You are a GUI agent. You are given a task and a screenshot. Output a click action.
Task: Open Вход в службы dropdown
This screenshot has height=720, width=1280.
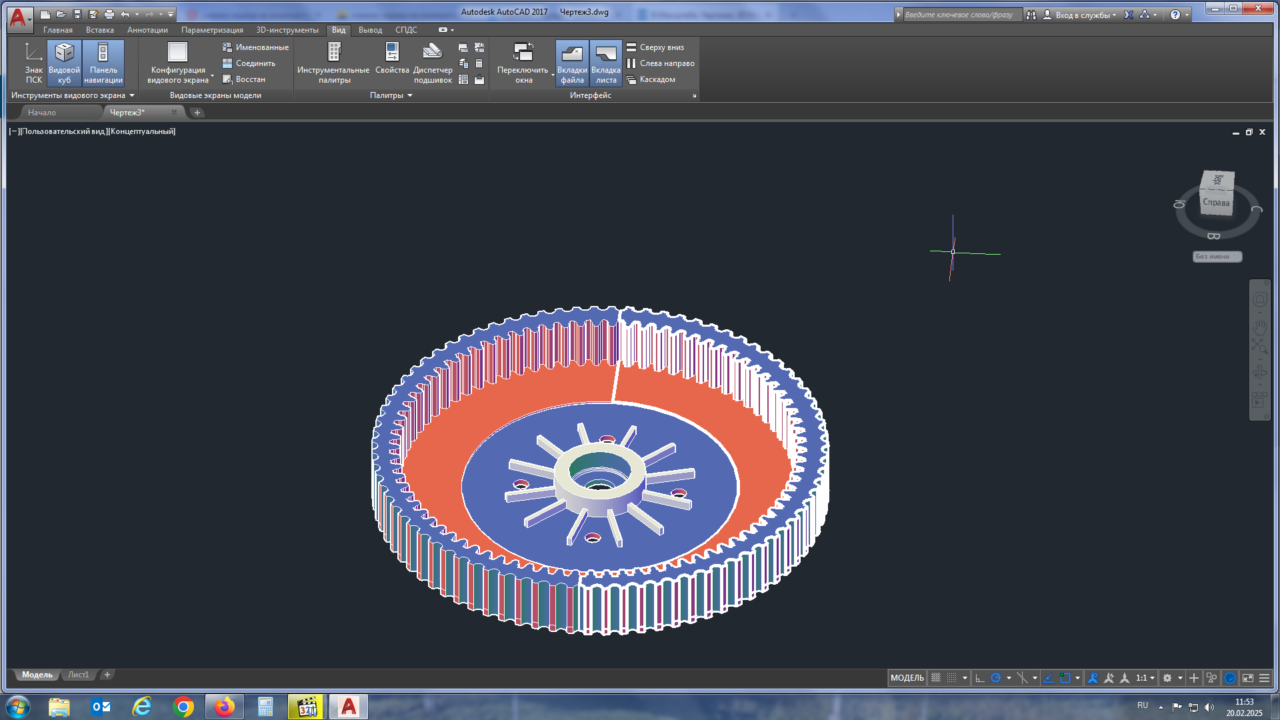pos(1080,15)
